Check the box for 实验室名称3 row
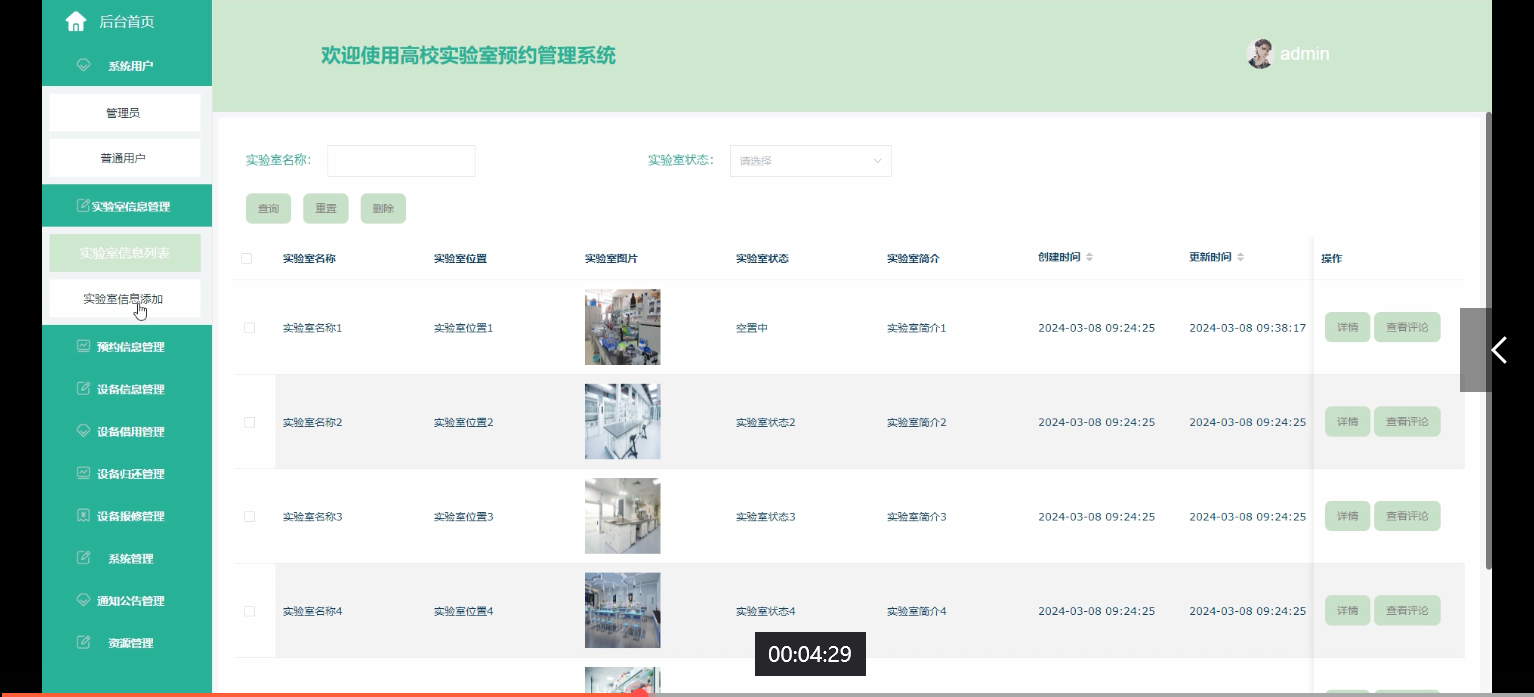Image resolution: width=1534 pixels, height=697 pixels. 249,517
